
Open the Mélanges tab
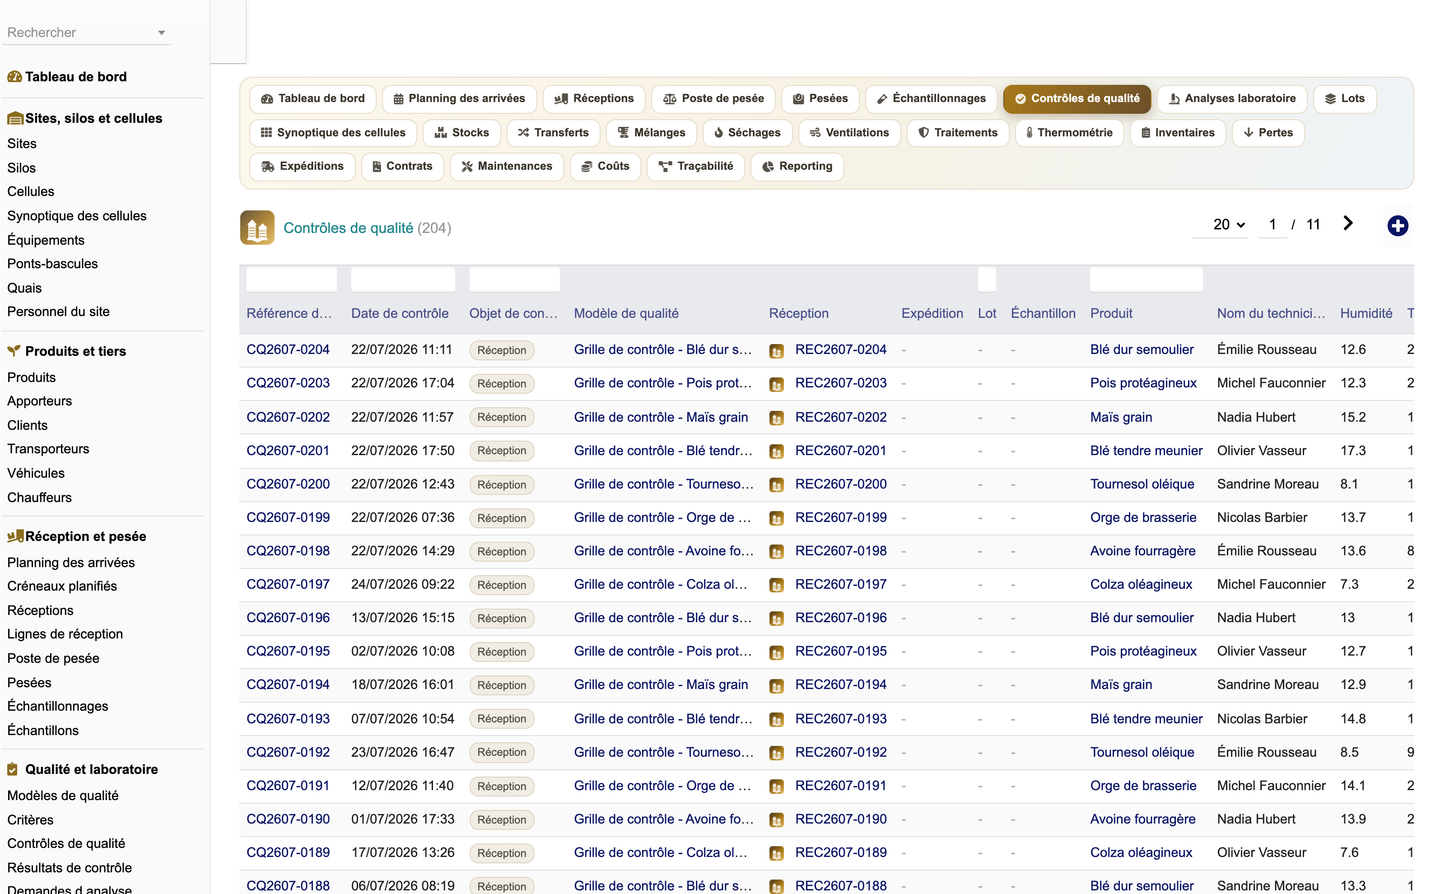(651, 133)
